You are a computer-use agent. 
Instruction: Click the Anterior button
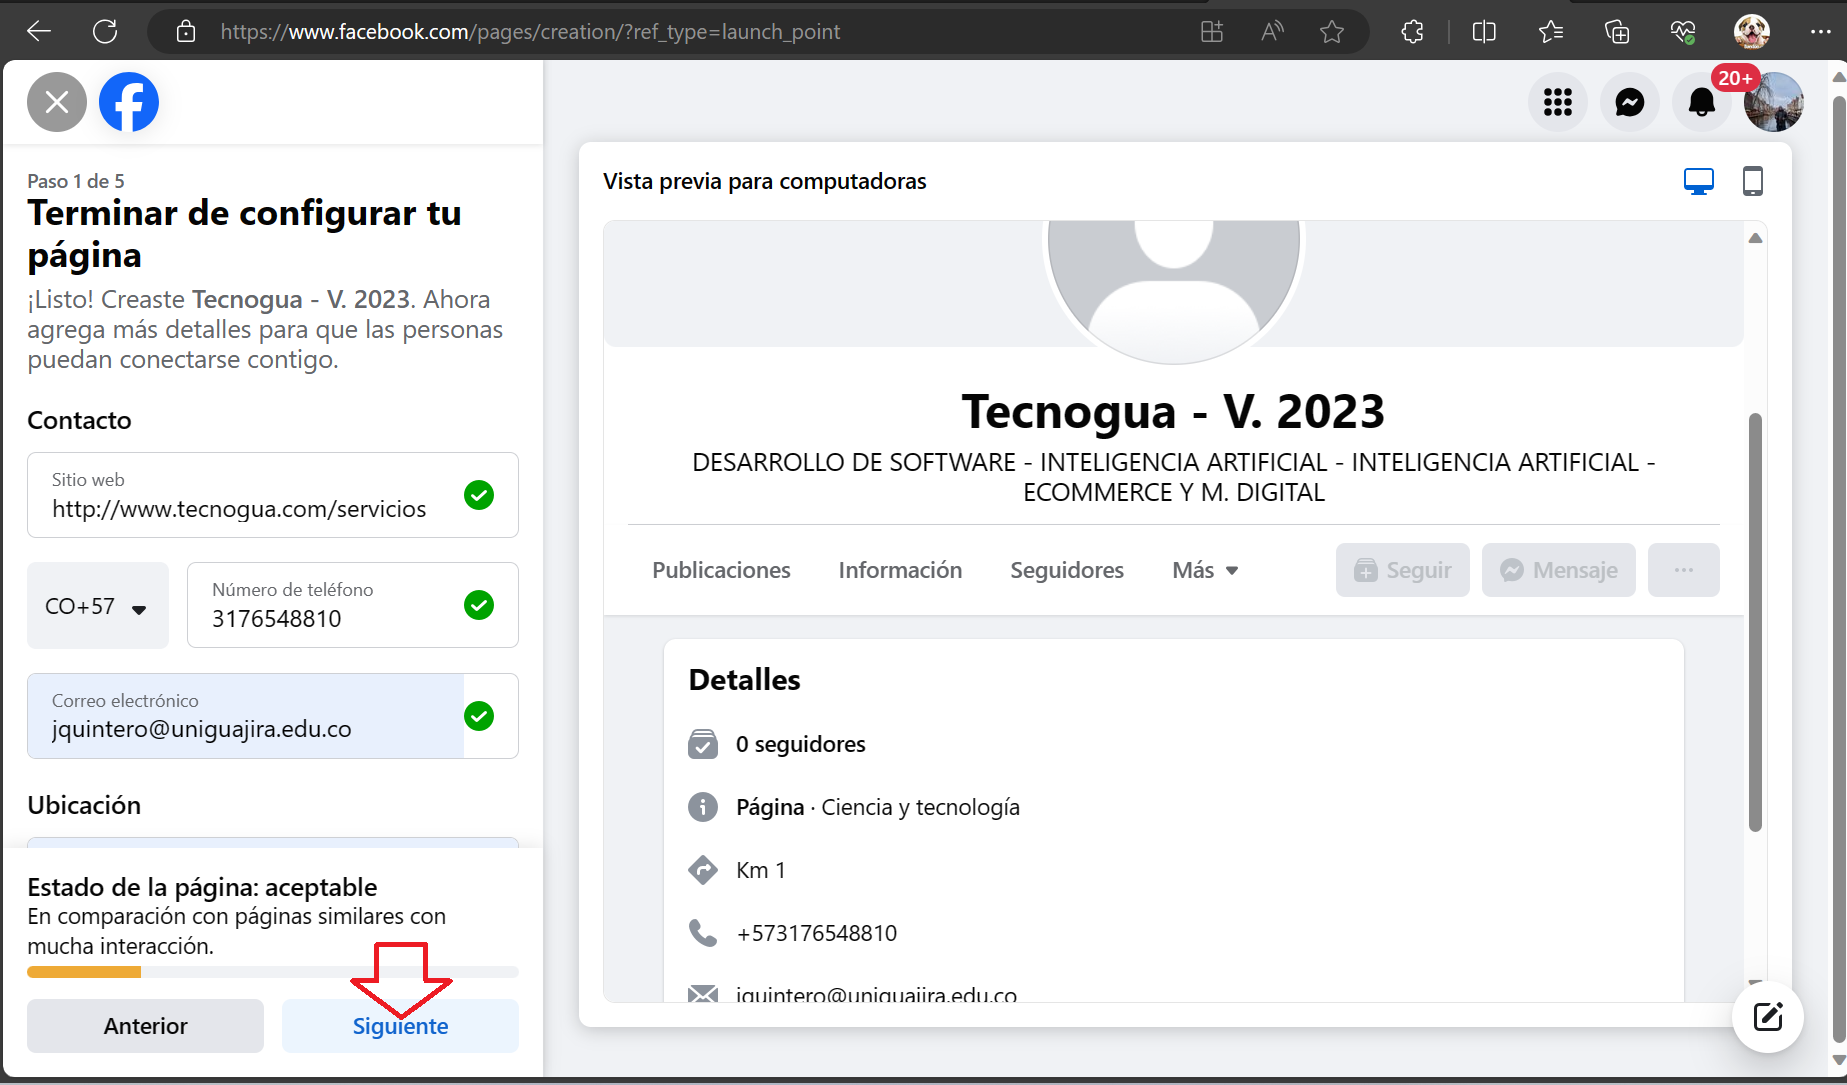click(x=145, y=1026)
